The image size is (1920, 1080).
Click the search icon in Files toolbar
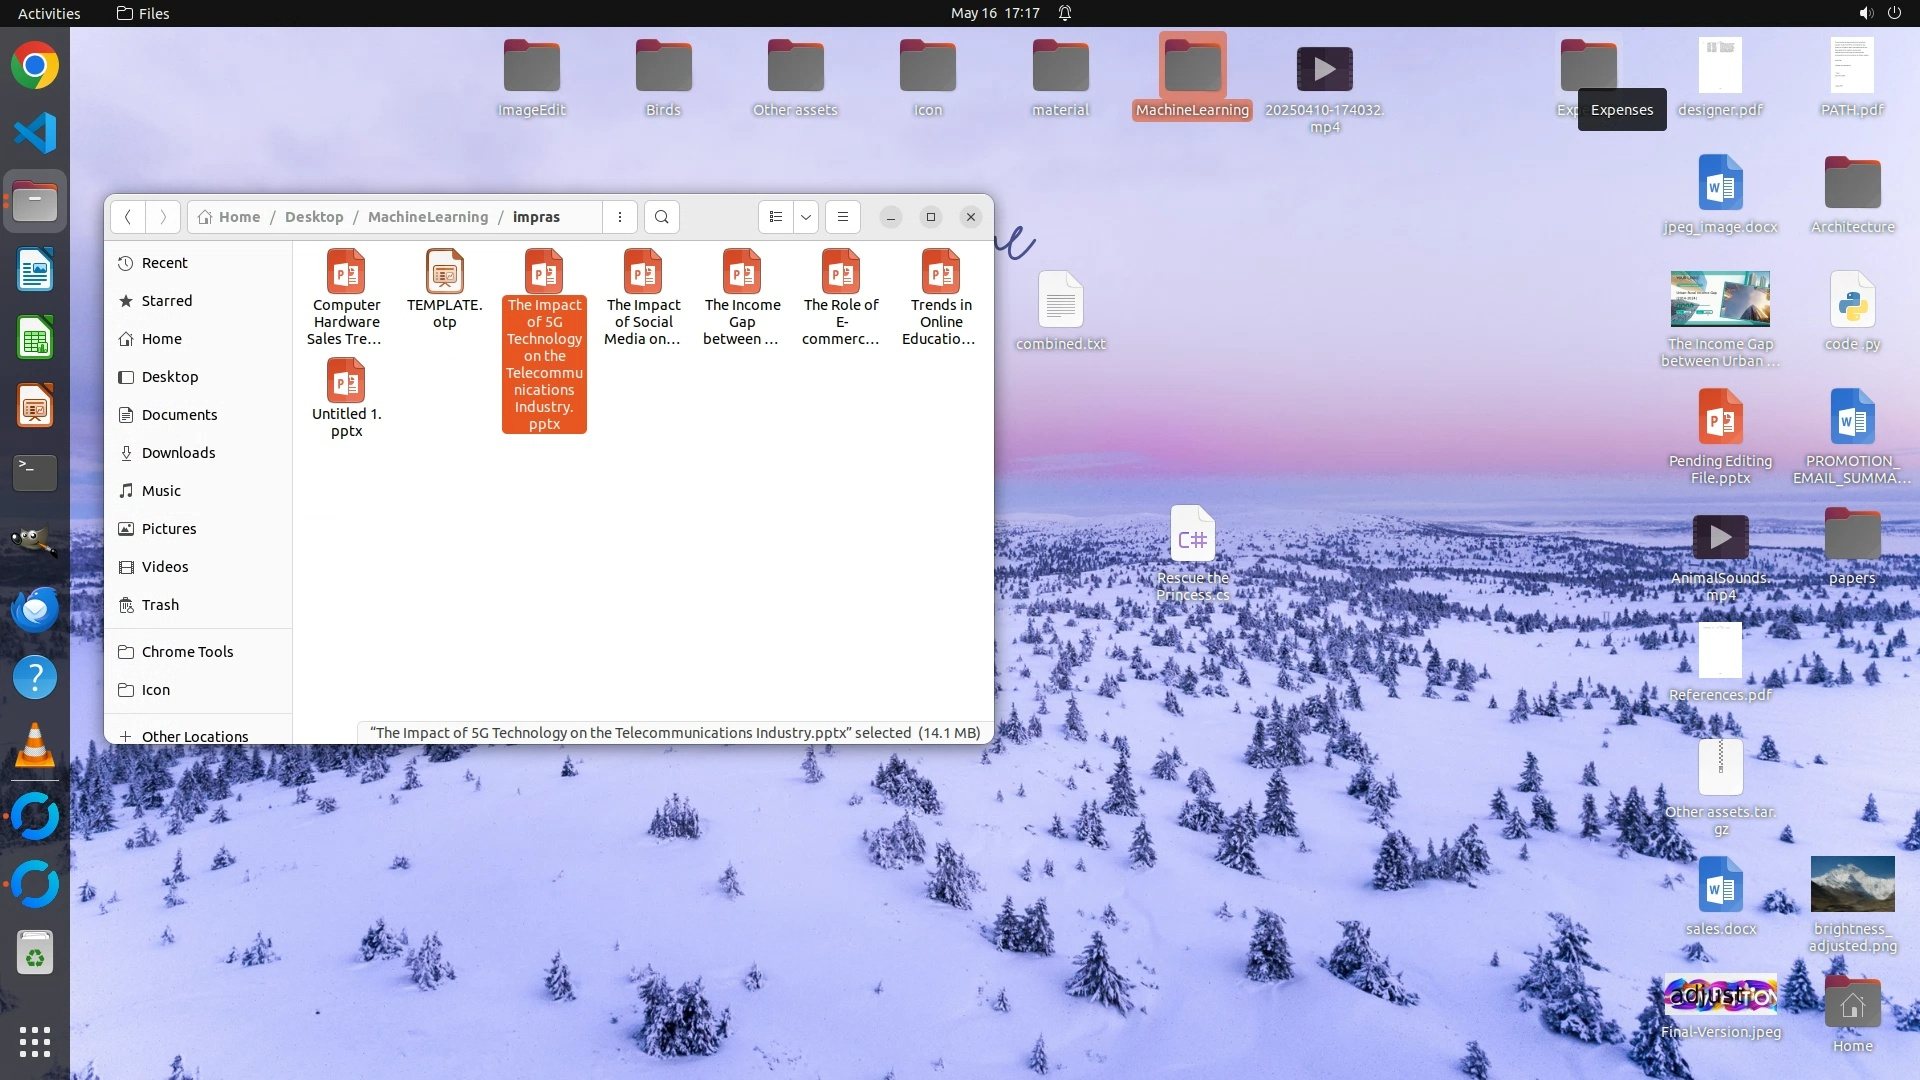pyautogui.click(x=661, y=217)
